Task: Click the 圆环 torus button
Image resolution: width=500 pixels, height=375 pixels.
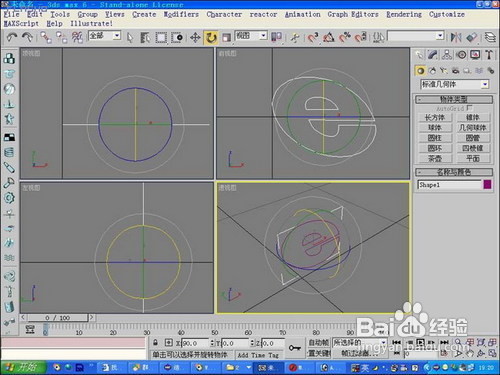Action: pos(435,148)
